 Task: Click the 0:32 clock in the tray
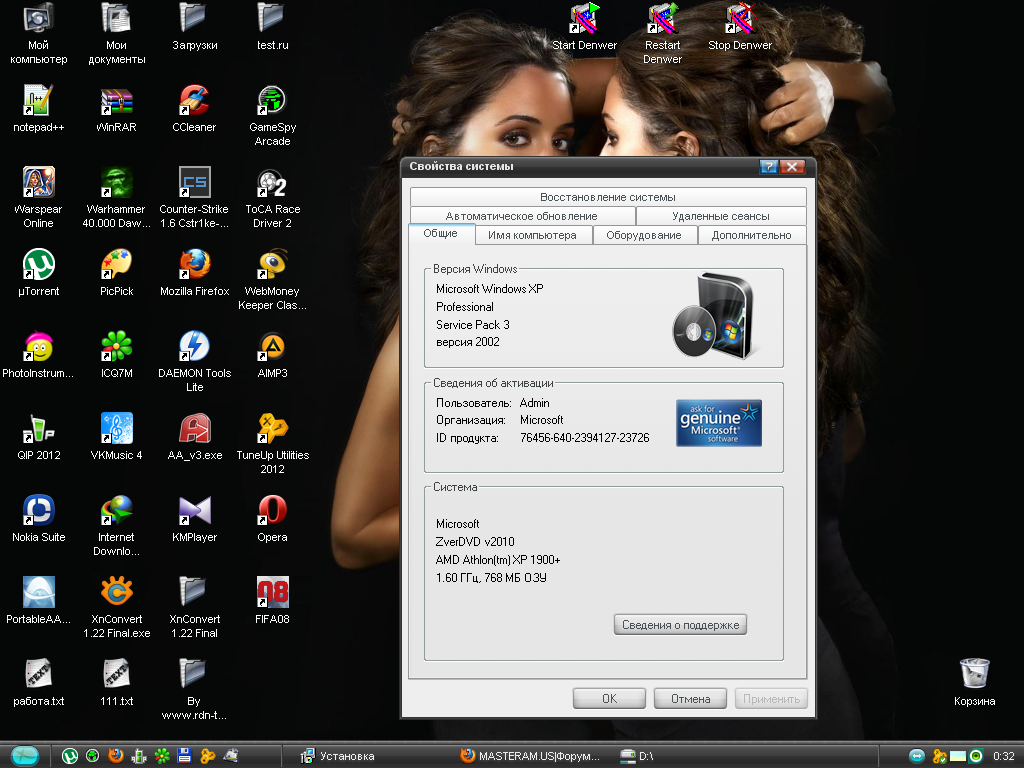(1004, 756)
